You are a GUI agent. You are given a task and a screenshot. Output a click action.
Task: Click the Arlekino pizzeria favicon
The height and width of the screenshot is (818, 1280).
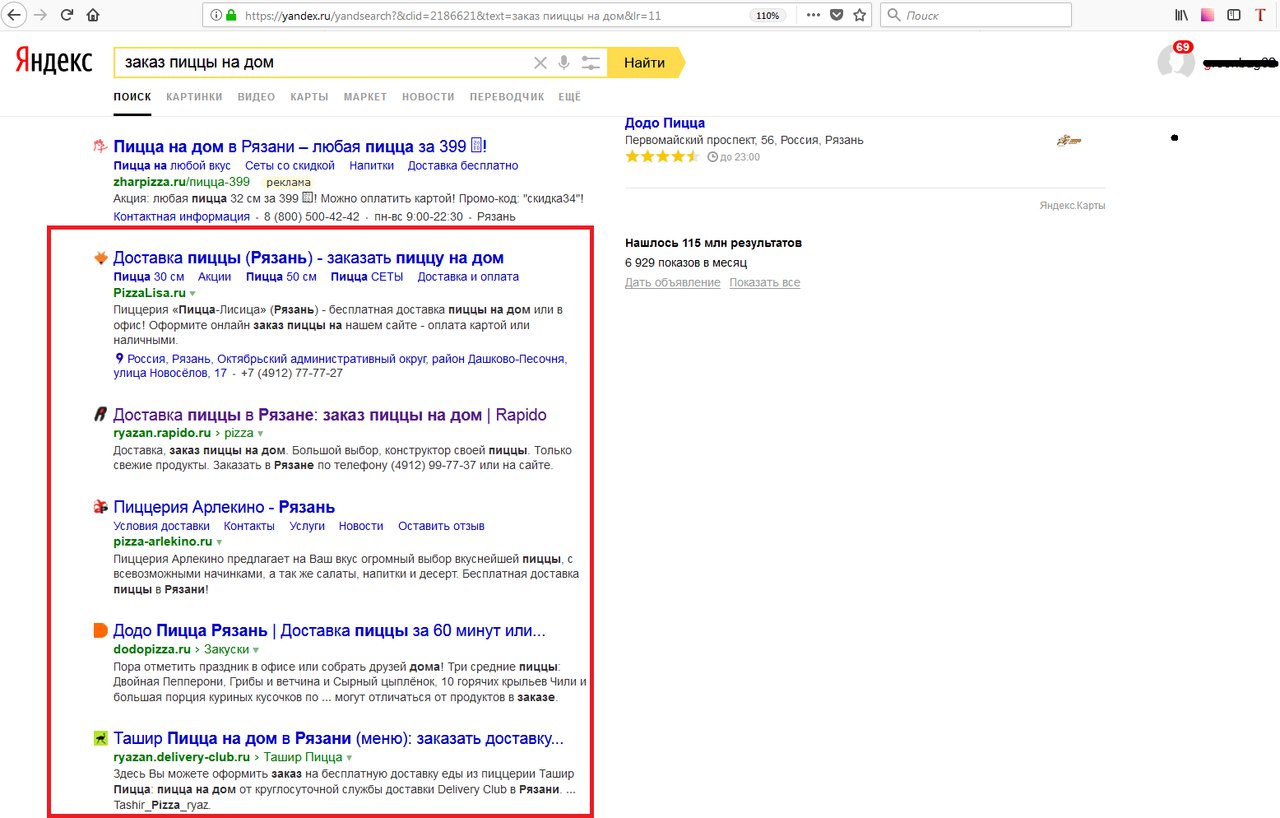pos(100,507)
